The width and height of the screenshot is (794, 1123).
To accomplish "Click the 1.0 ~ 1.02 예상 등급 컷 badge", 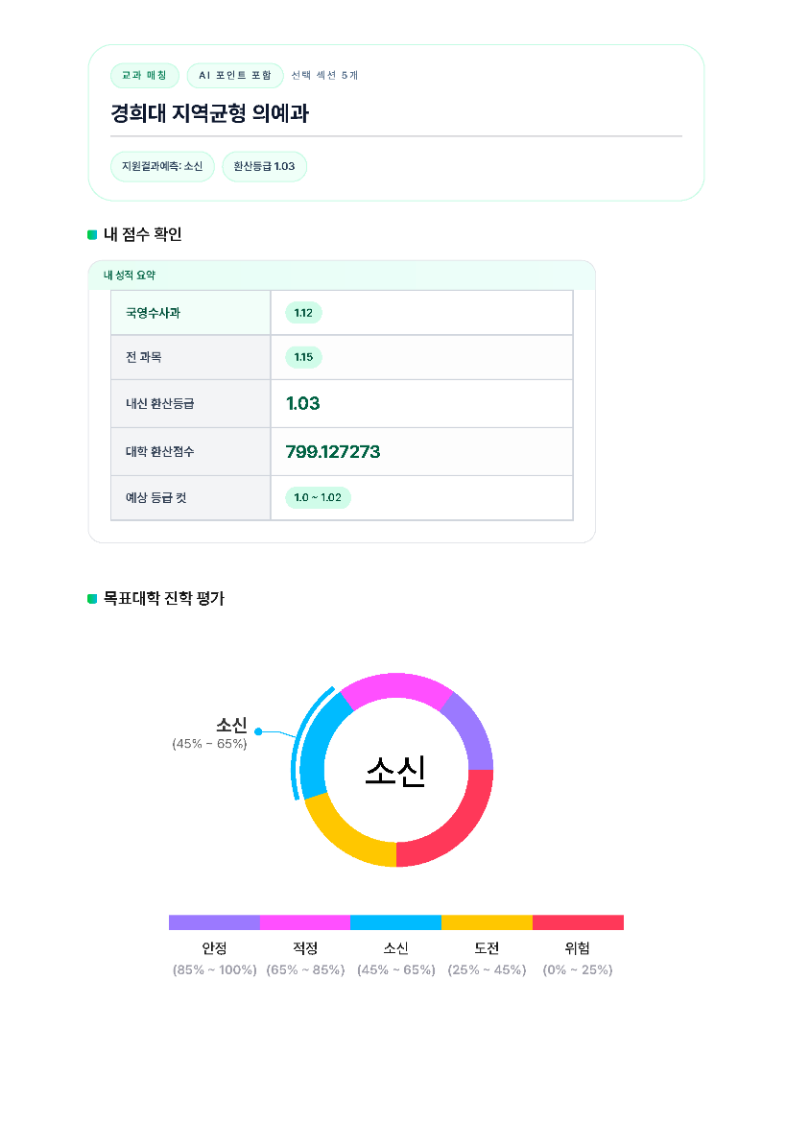I will pos(318,497).
